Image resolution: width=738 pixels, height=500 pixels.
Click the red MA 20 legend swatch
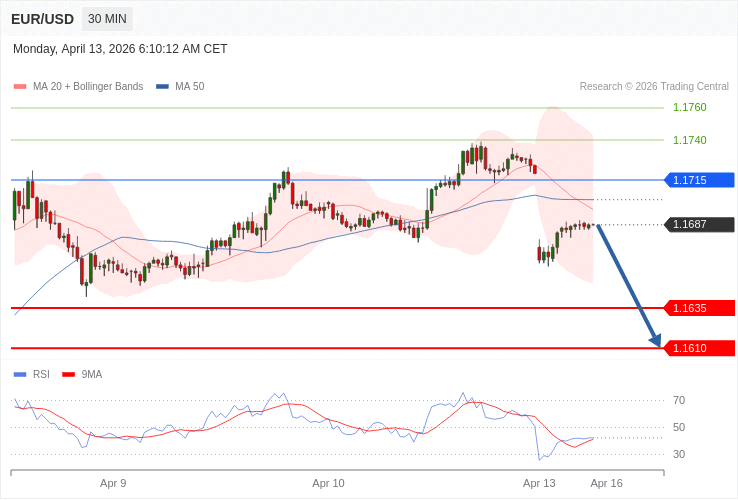[20, 87]
